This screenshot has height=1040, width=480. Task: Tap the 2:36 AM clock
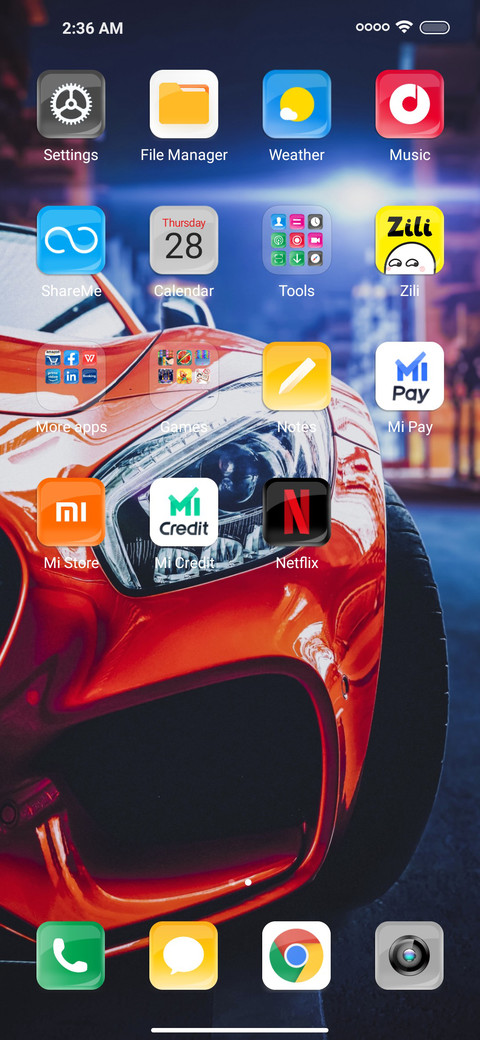point(93,28)
